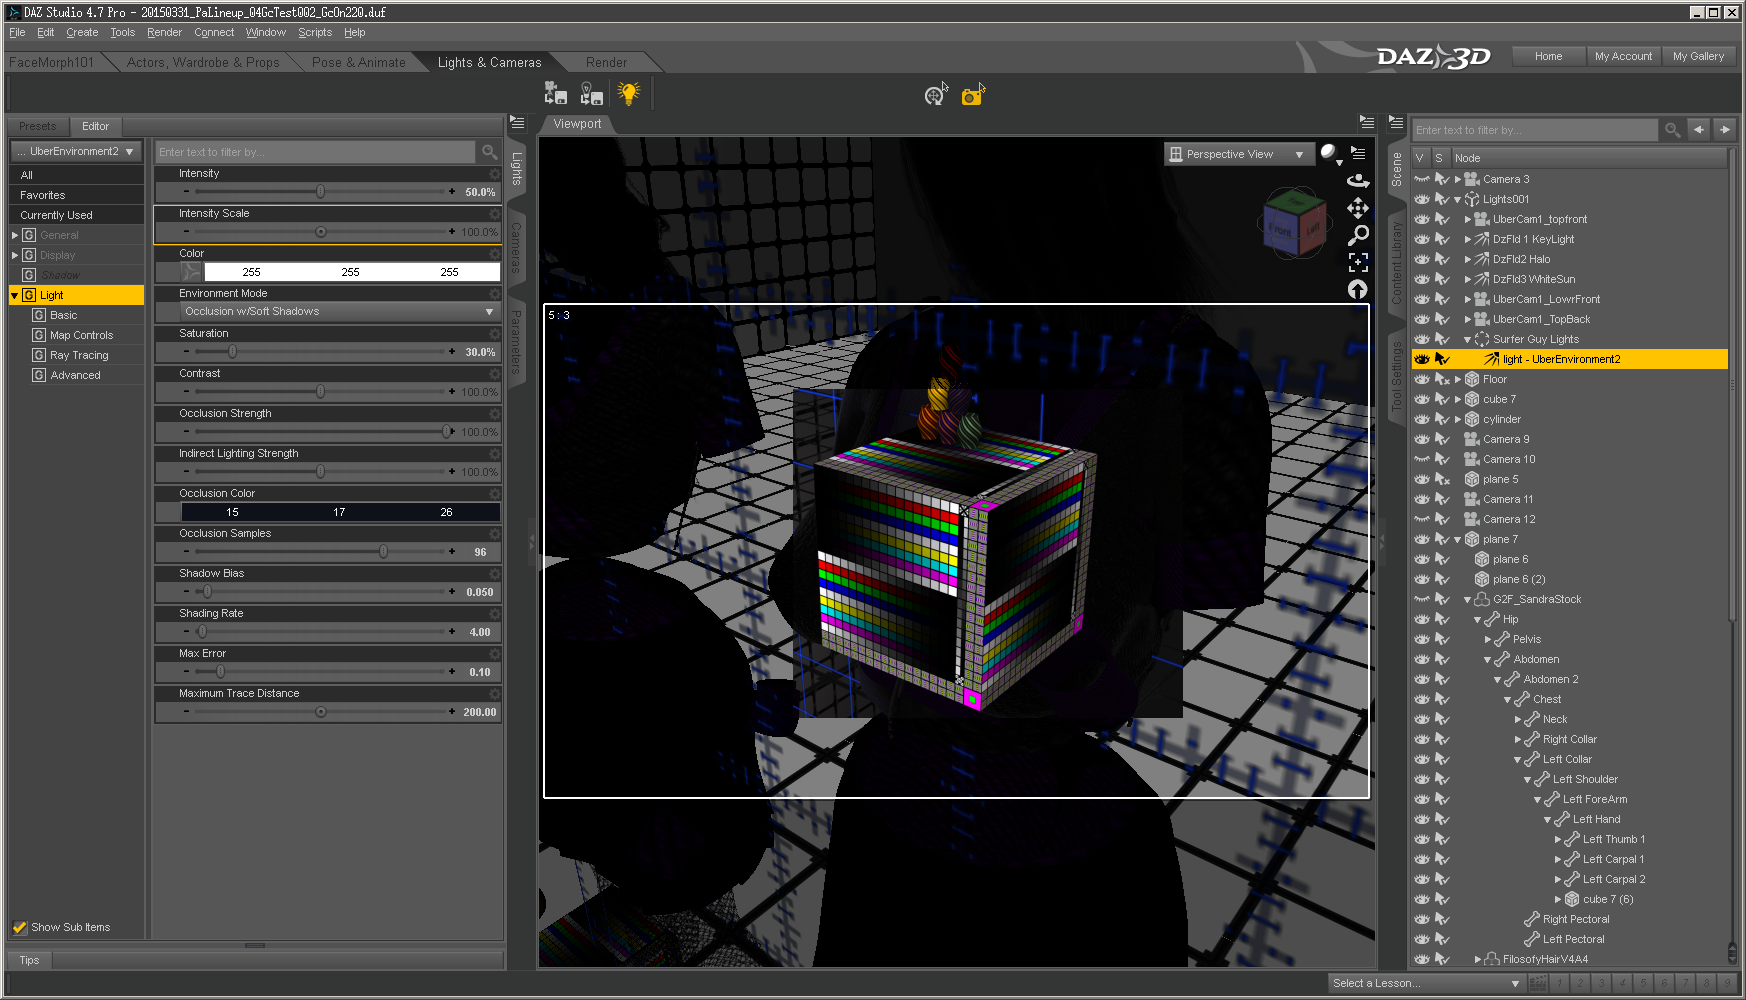Open the draw style sphere icon
This screenshot has width=1746, height=1000.
coord(1329,153)
